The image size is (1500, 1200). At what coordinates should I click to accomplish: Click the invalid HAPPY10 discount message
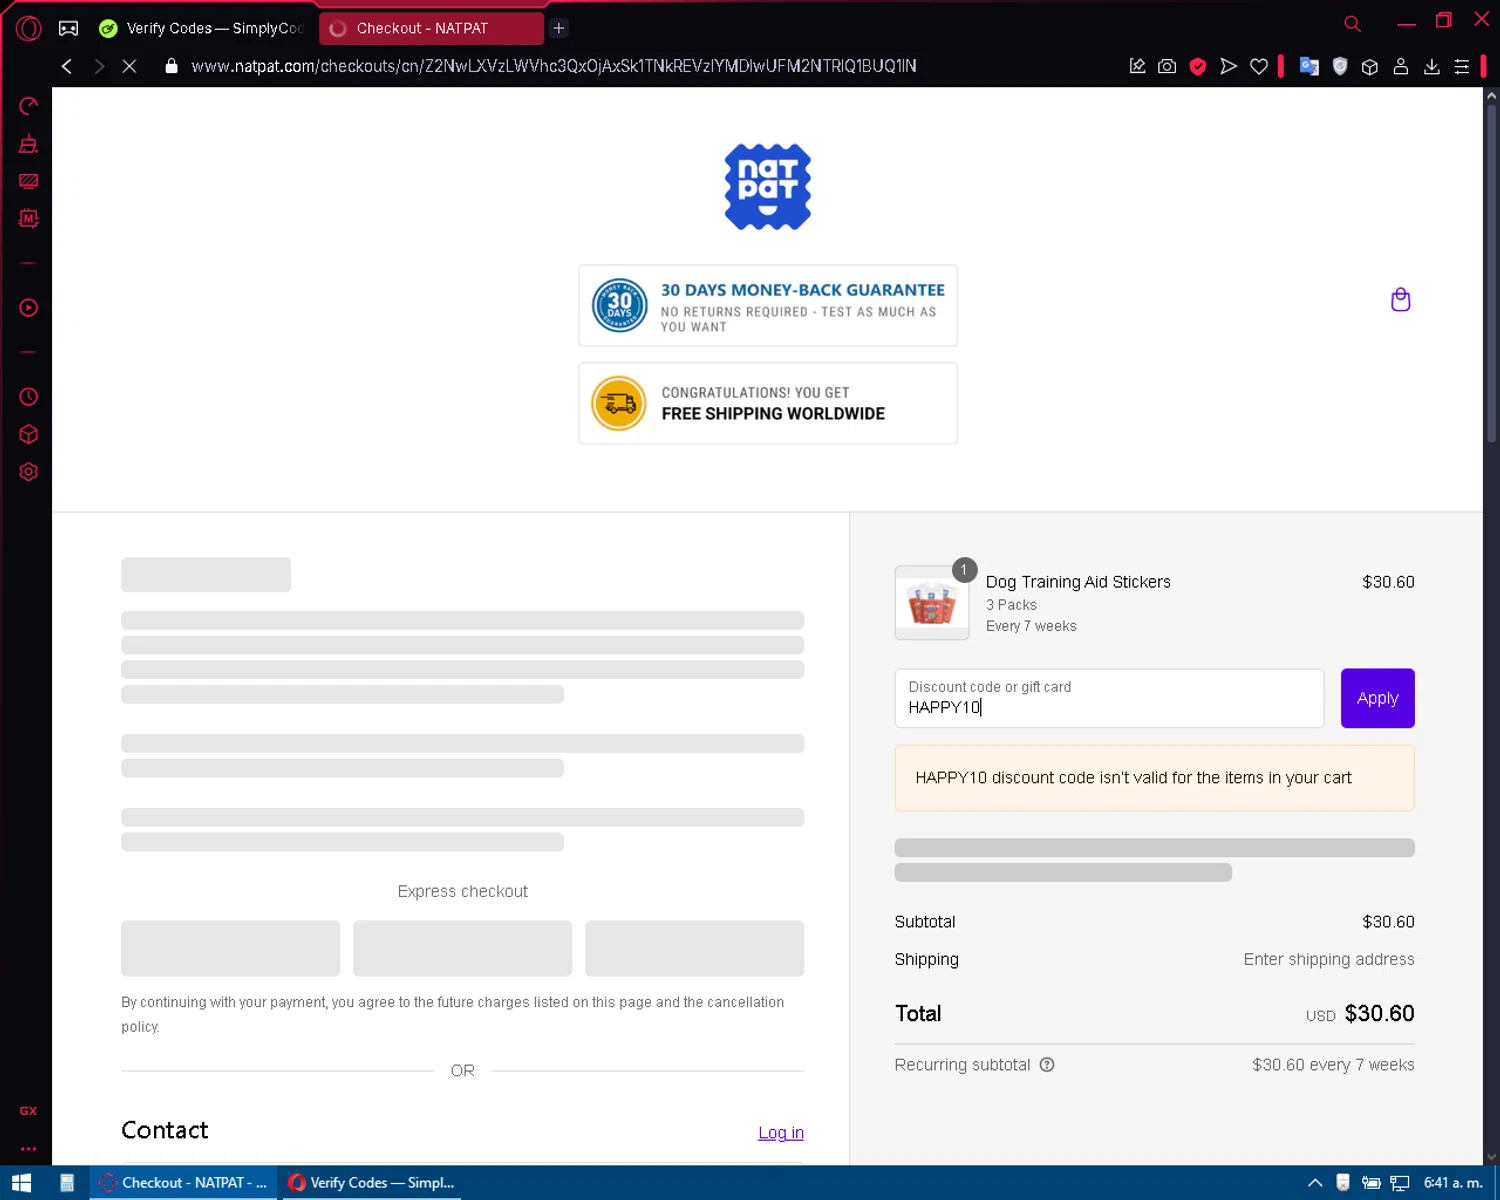[1154, 778]
